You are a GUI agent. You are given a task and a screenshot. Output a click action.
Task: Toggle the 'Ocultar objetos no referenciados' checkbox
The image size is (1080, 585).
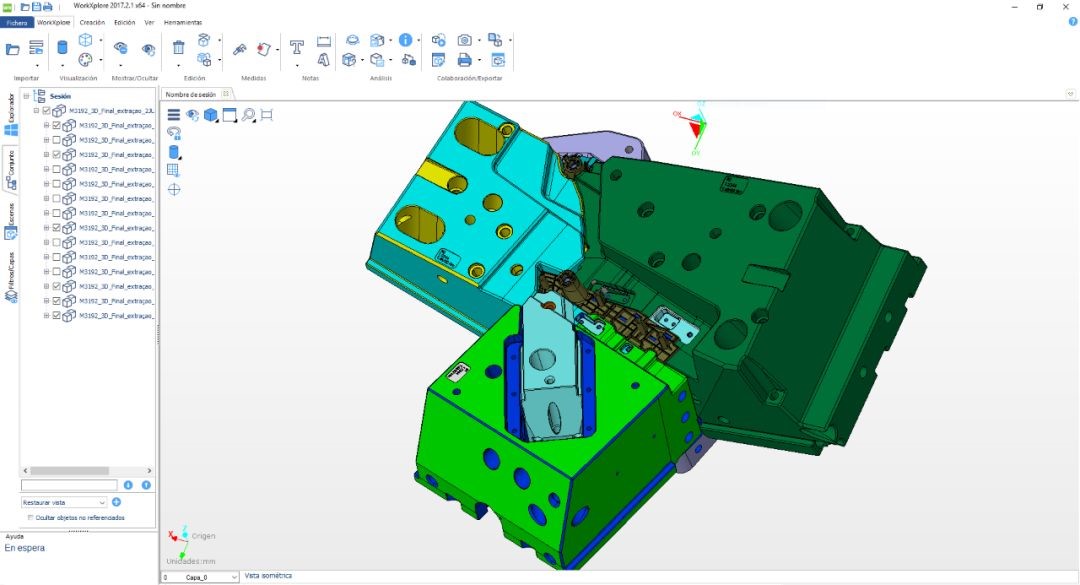(x=30, y=517)
